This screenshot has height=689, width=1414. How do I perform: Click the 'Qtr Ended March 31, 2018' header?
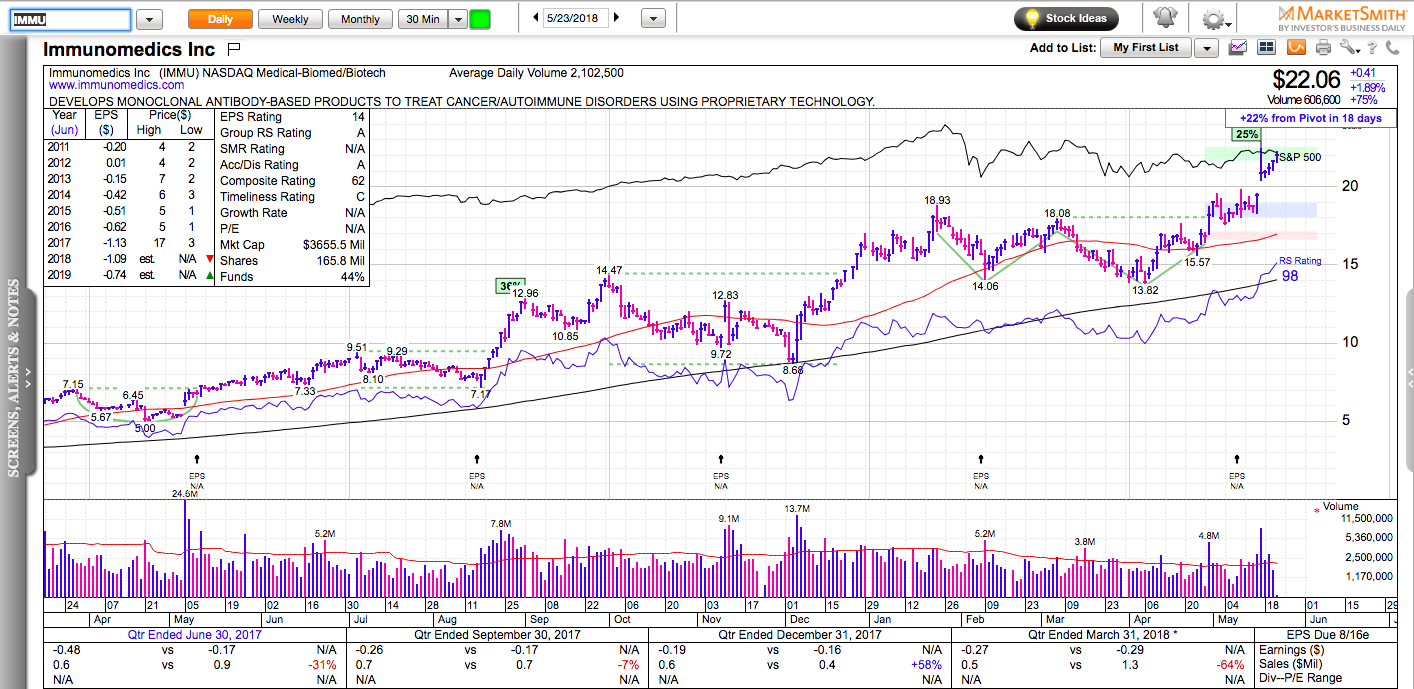tap(1102, 635)
